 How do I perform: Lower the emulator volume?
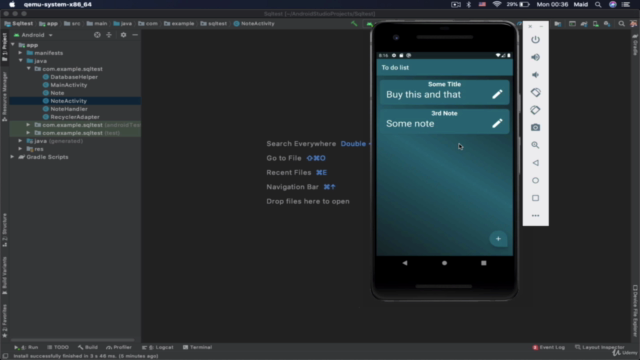coord(535,75)
